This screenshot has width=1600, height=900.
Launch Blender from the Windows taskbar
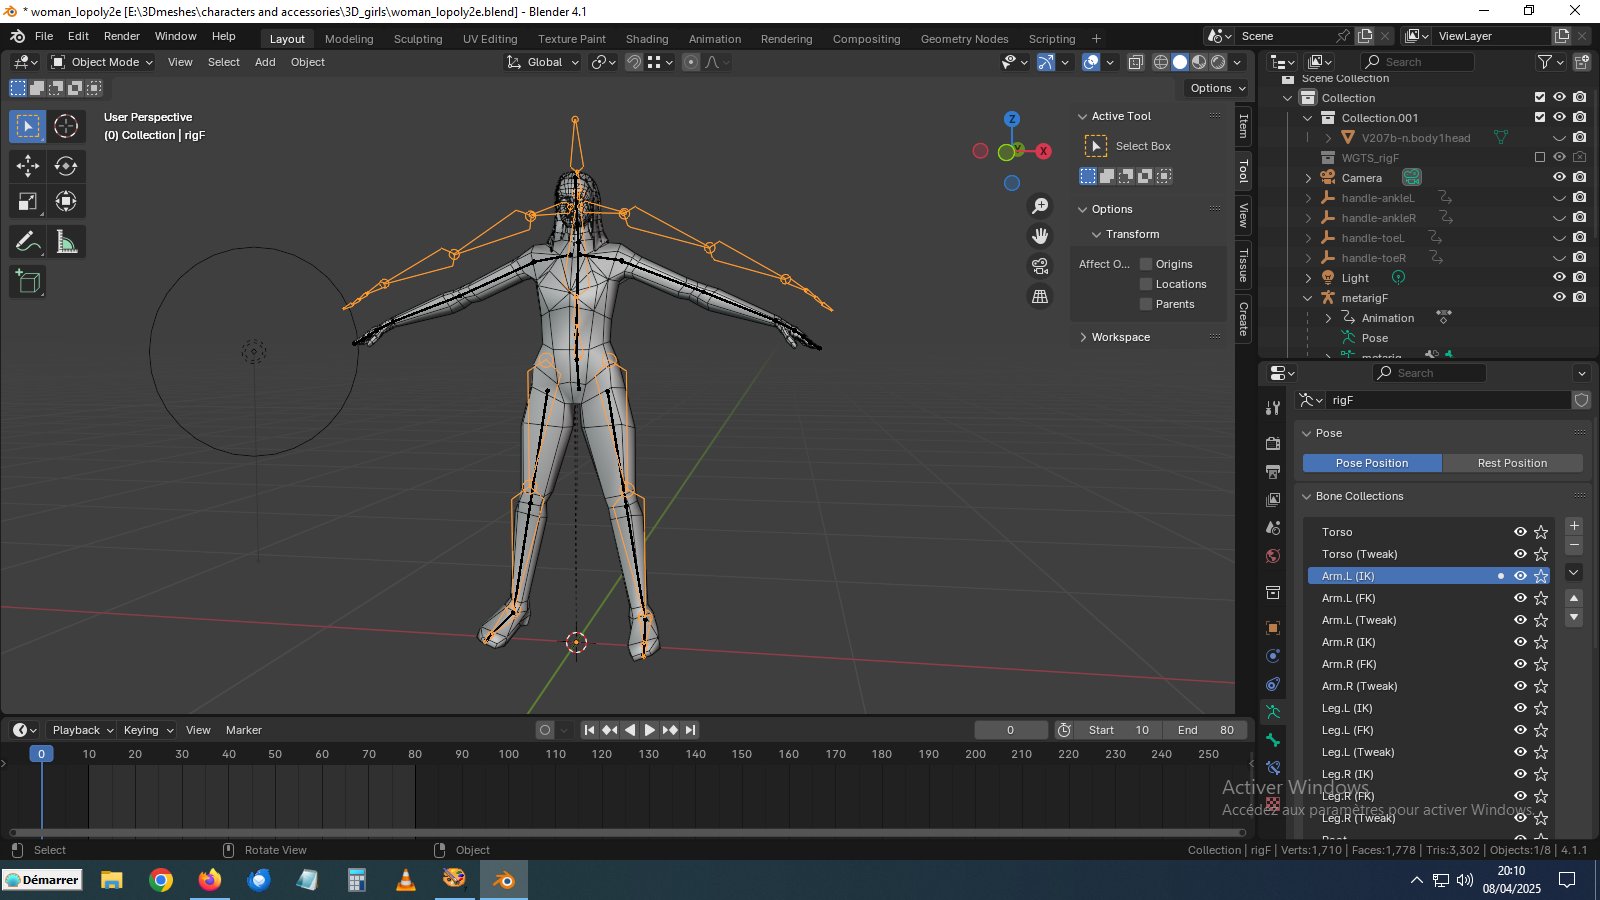pyautogui.click(x=503, y=880)
